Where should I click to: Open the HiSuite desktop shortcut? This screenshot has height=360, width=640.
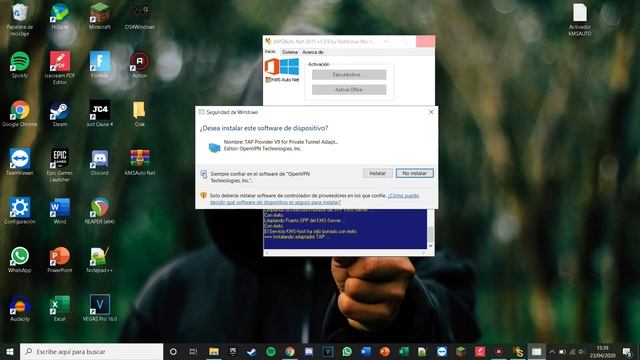point(60,16)
